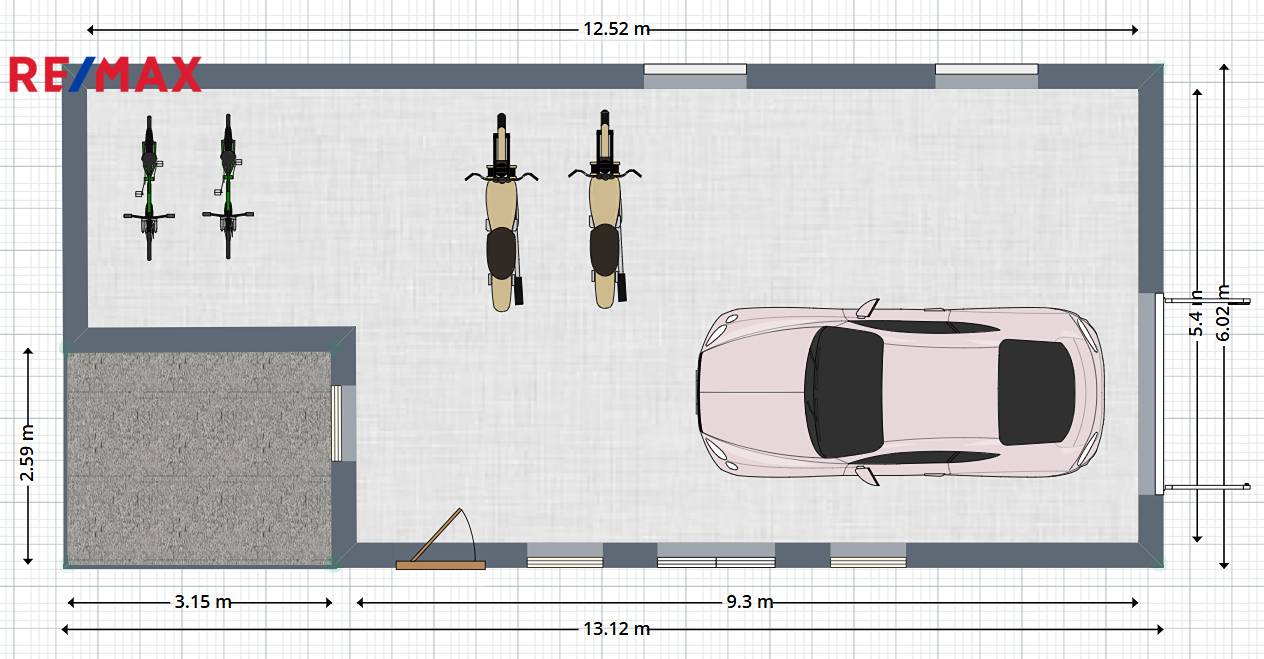Select the left window on top wall
This screenshot has width=1264, height=659.
[x=695, y=76]
